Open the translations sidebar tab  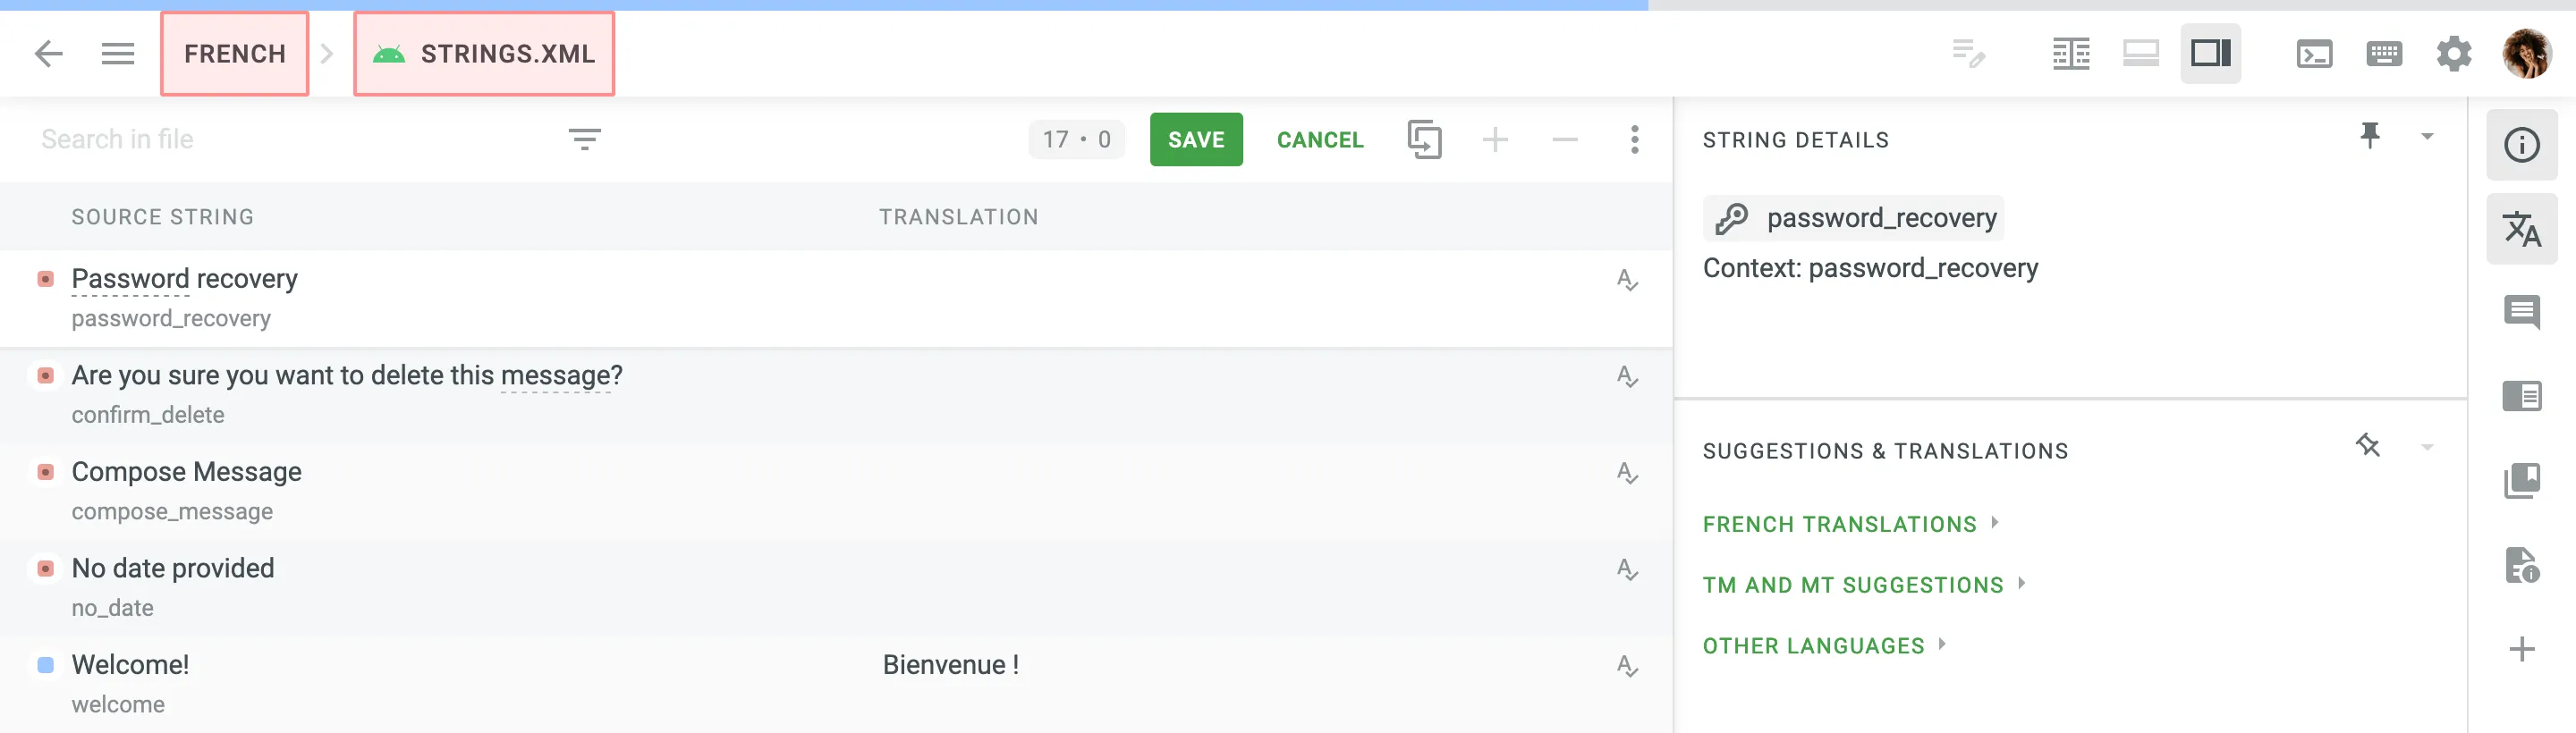click(x=2522, y=230)
